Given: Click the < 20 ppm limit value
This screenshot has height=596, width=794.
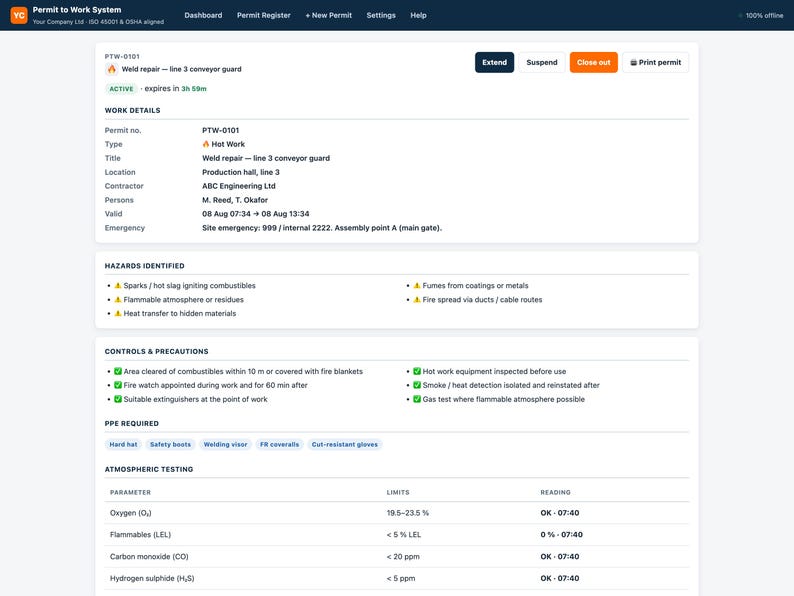Looking at the screenshot, I should (x=403, y=557).
